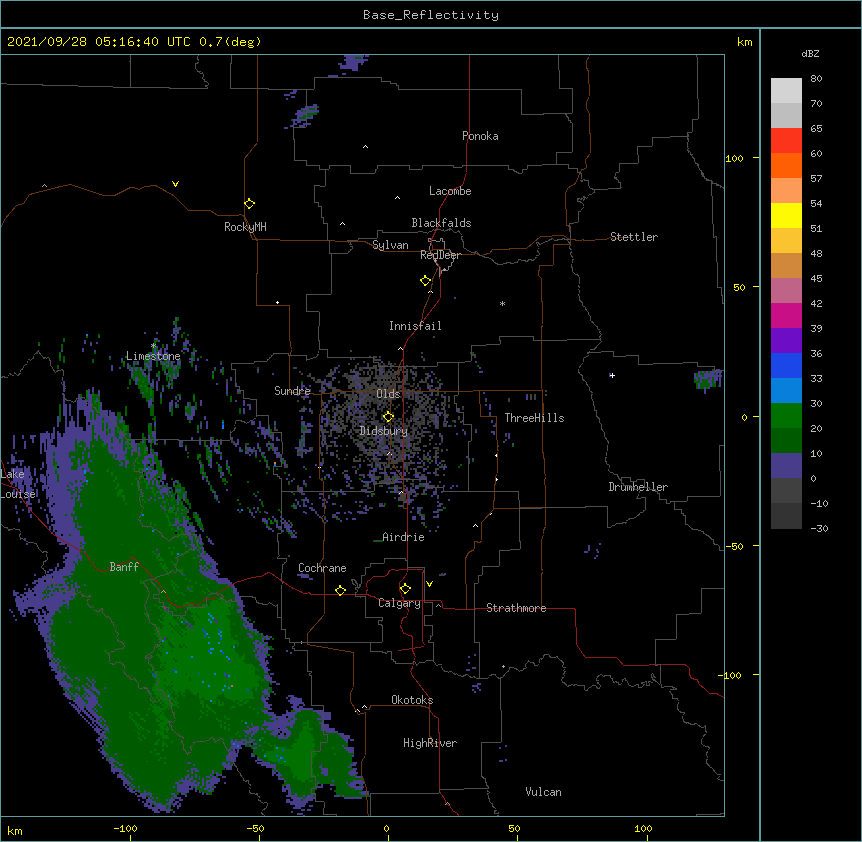Screen dimensions: 862x842
Task: Select the magenta 42 dBZ color swatch
Action: tap(786, 315)
